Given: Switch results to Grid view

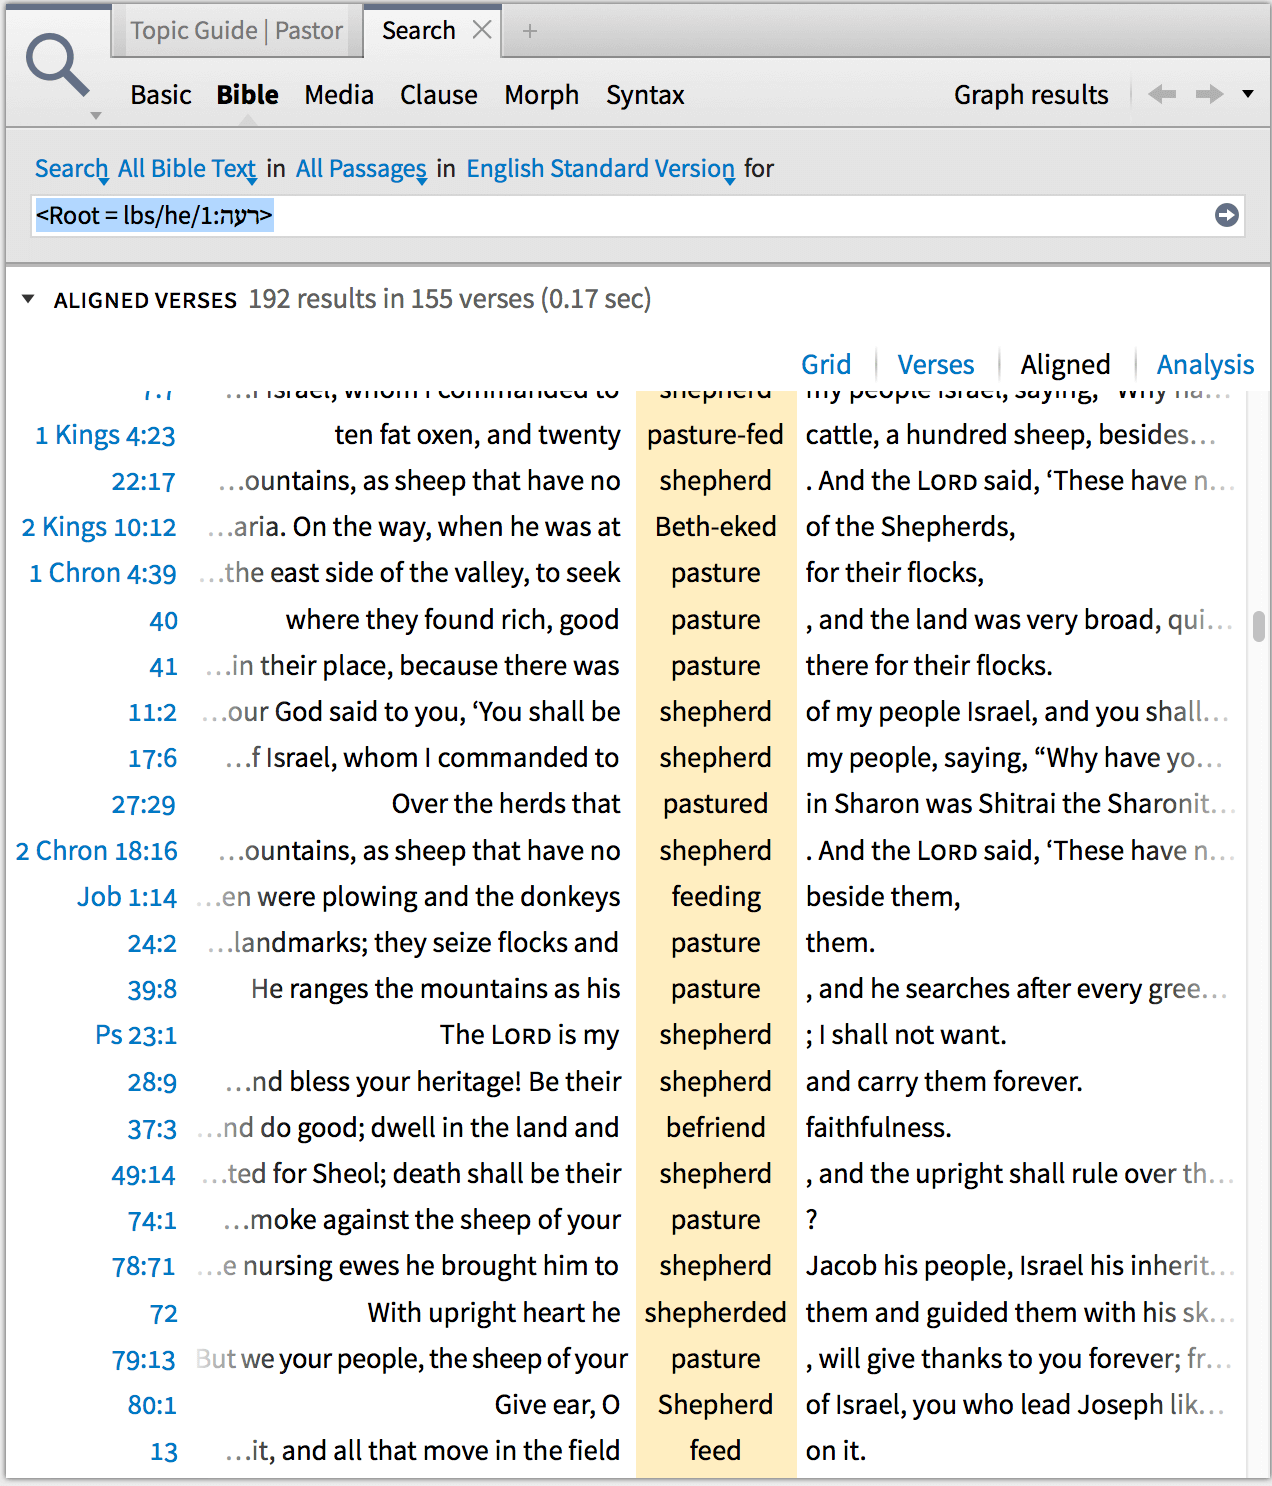Looking at the screenshot, I should point(826,364).
